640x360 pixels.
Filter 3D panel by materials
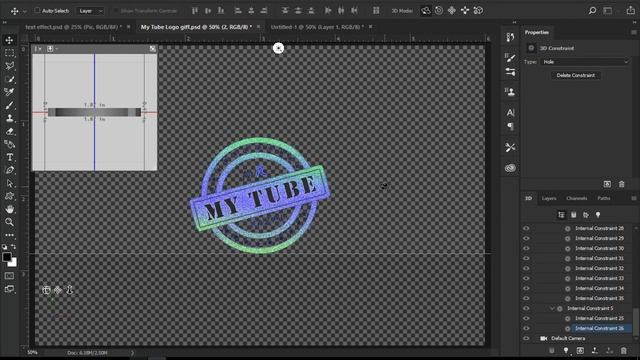coord(586,215)
